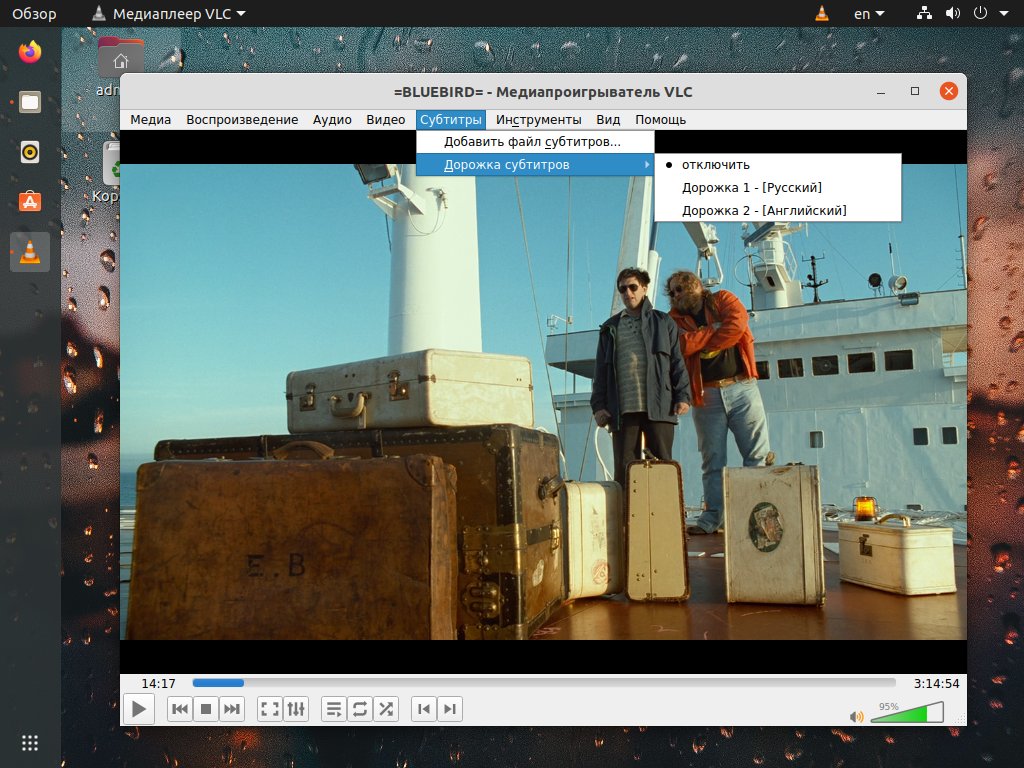Open extended settings equalizer panel
Screen dimensions: 1024x768
pos(296,709)
